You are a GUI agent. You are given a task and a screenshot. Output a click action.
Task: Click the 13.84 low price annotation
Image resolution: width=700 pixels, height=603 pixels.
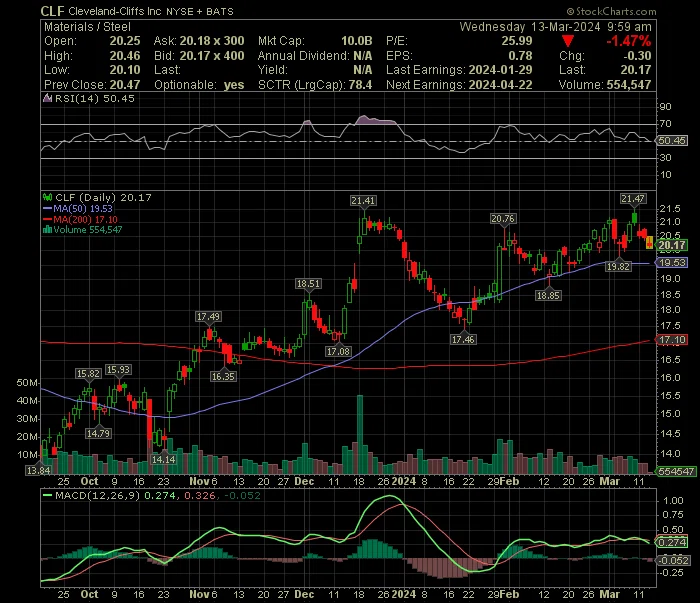(x=39, y=470)
